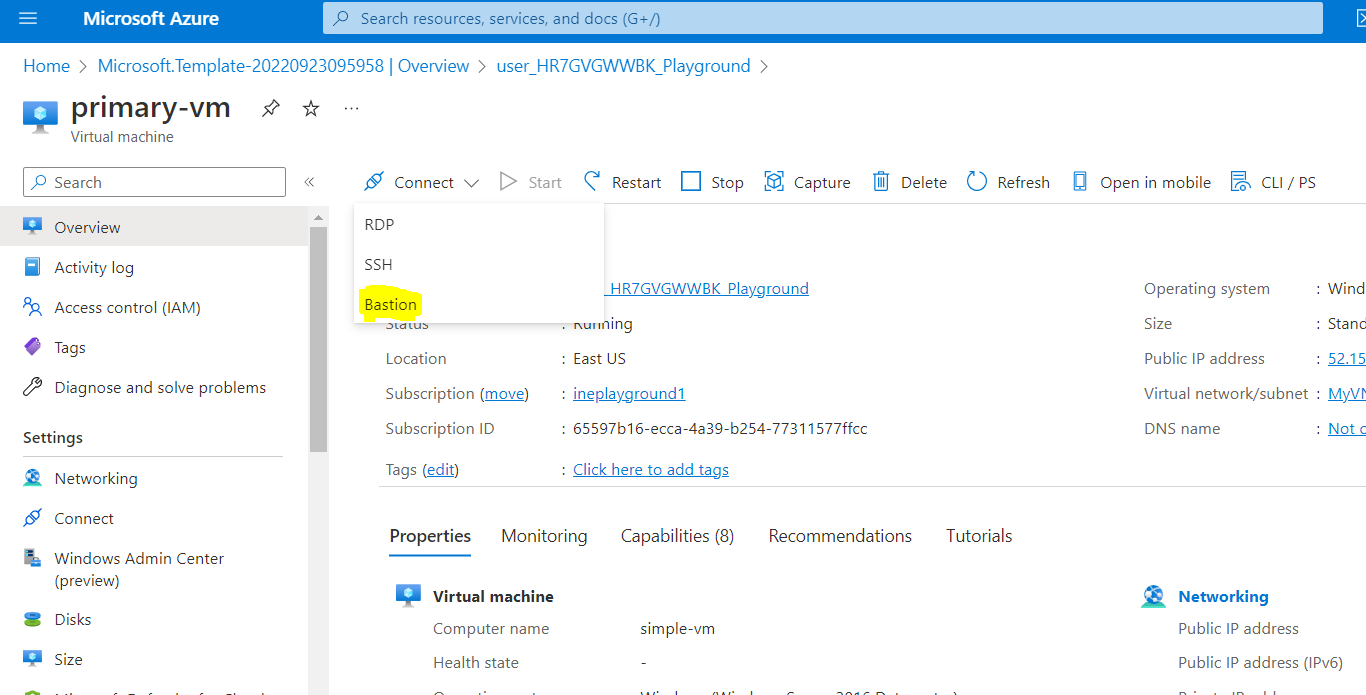Pin primary-vm to dashboard
The width and height of the screenshot is (1366, 695).
coord(271,108)
